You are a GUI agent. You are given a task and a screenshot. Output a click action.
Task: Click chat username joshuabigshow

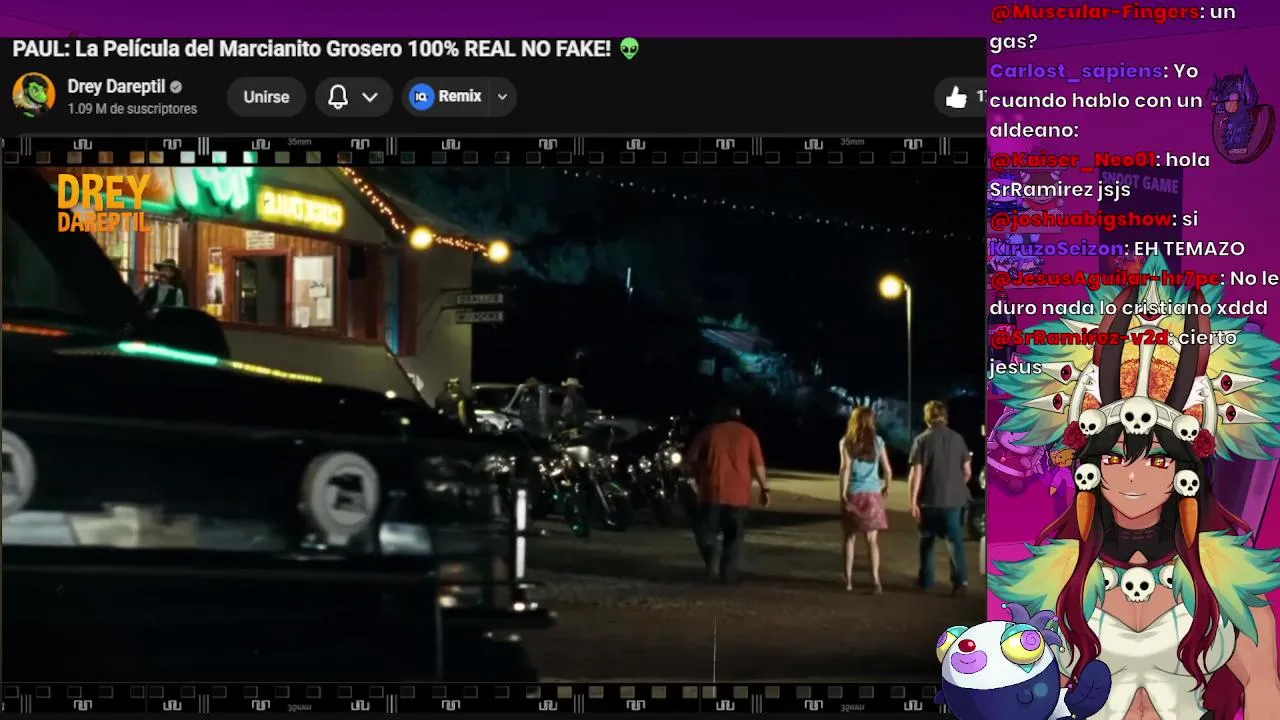1080,219
